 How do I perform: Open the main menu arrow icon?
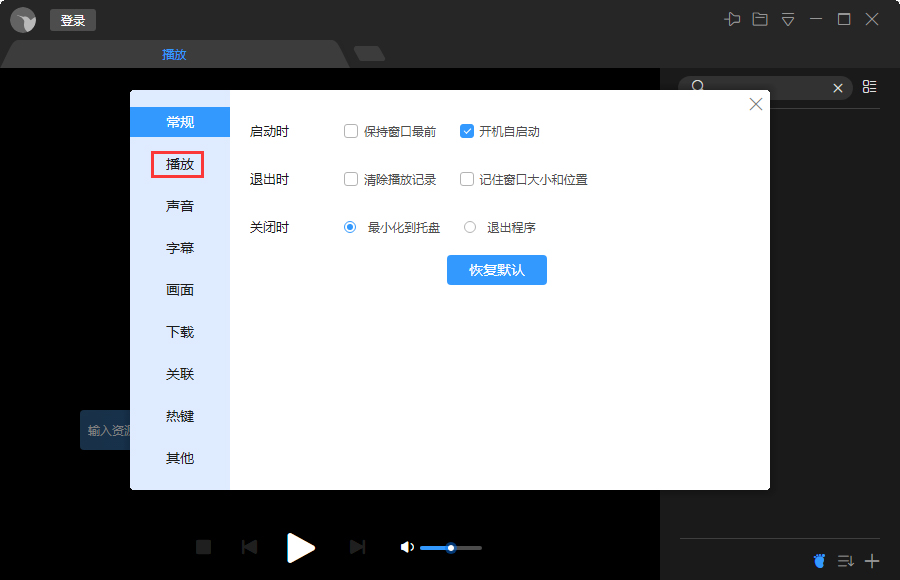pos(788,19)
